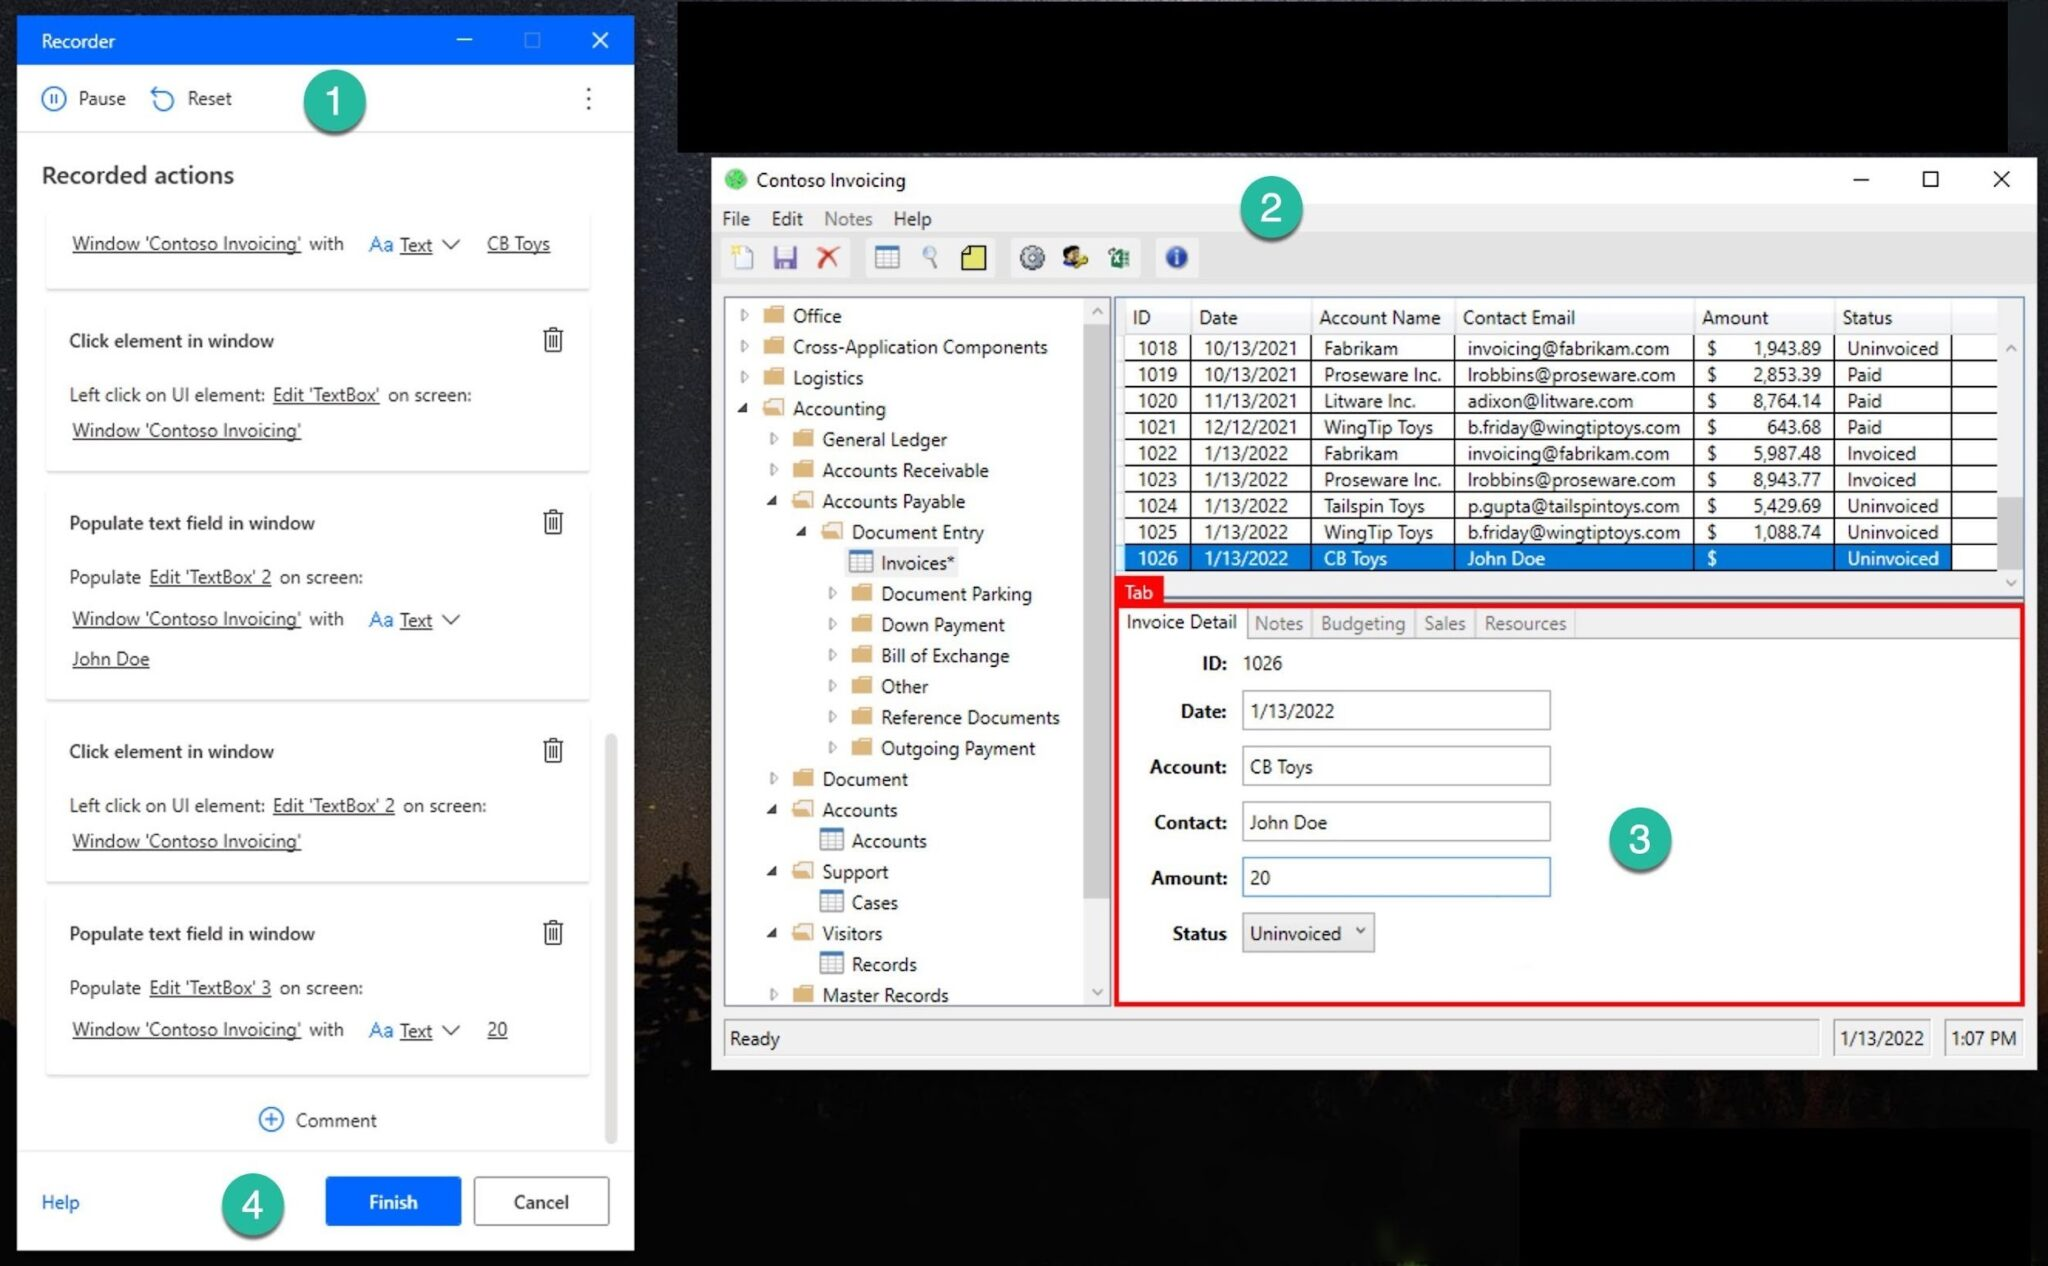2048x1266 pixels.
Task: Switch to the Budgeting tab in Invoice Detail
Action: pyautogui.click(x=1360, y=622)
